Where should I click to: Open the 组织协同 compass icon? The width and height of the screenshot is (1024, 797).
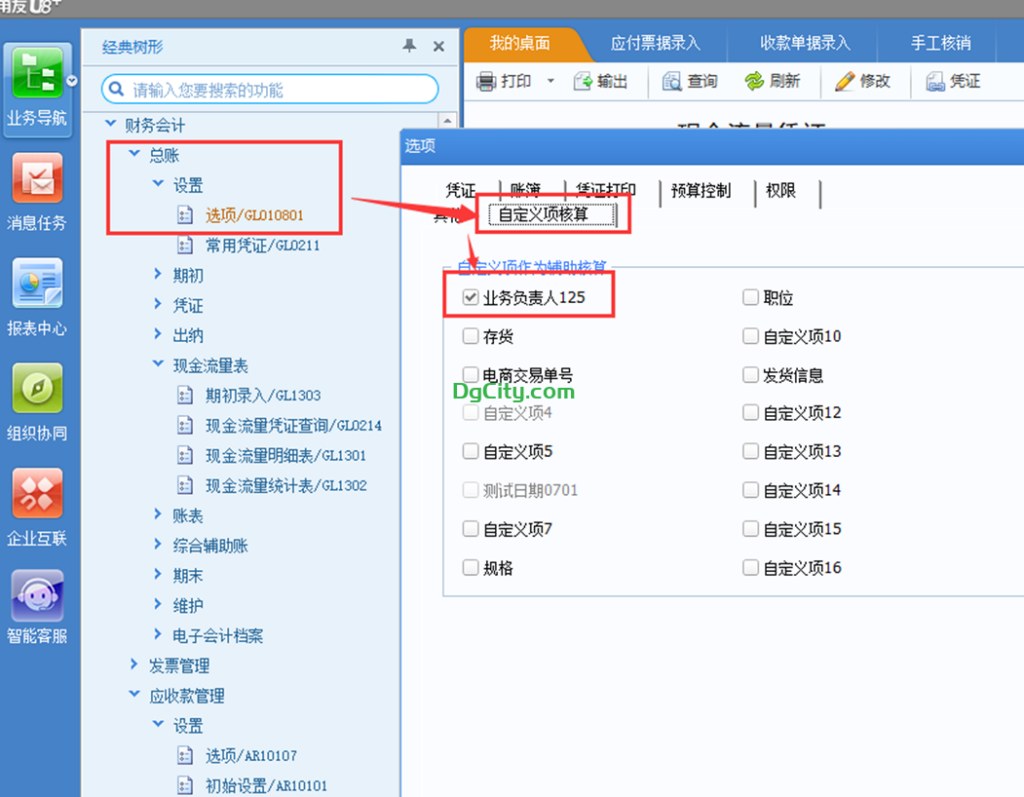click(x=37, y=389)
